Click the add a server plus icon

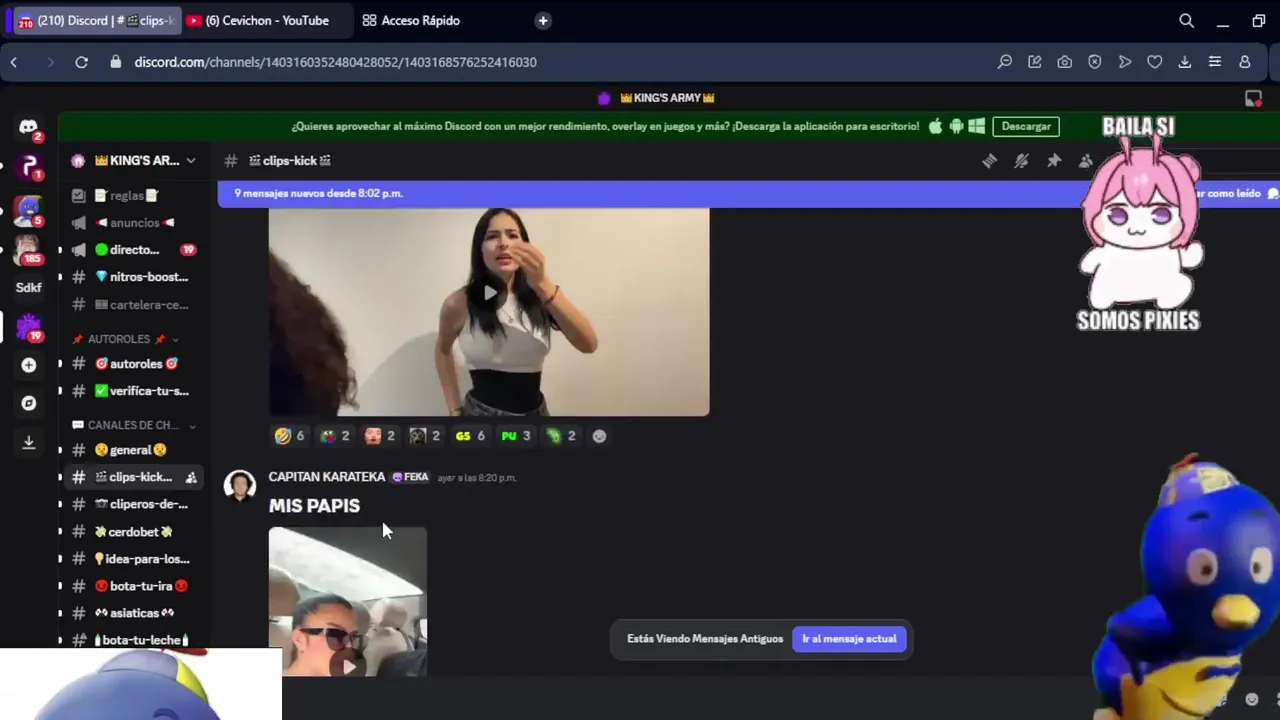(29, 365)
